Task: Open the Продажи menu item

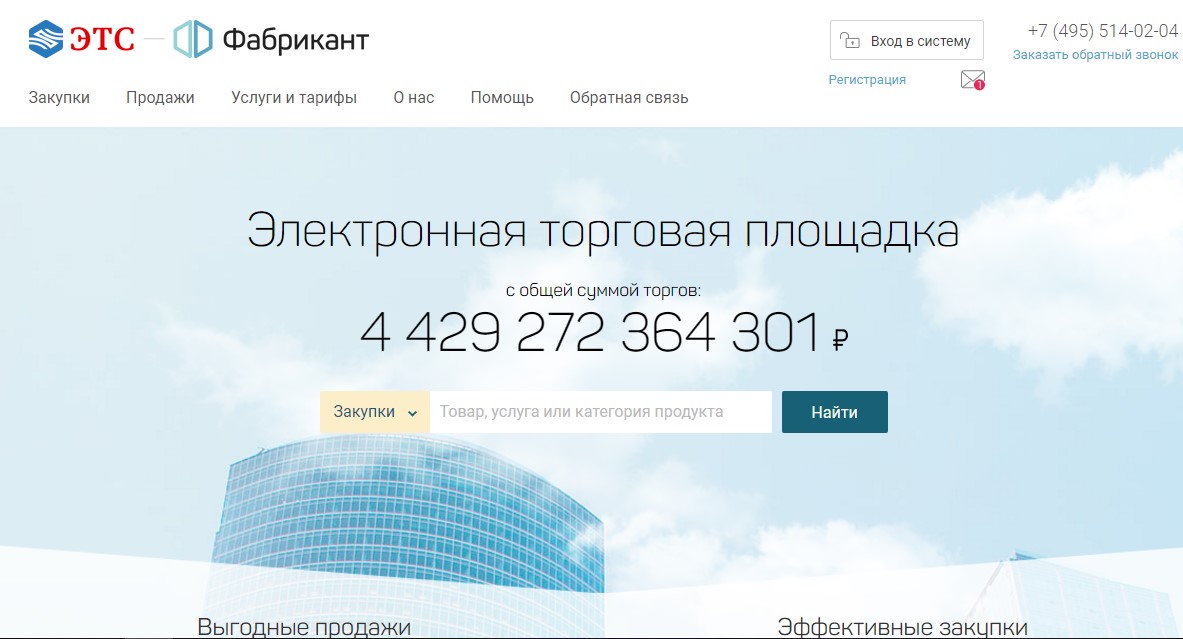Action: pyautogui.click(x=160, y=97)
